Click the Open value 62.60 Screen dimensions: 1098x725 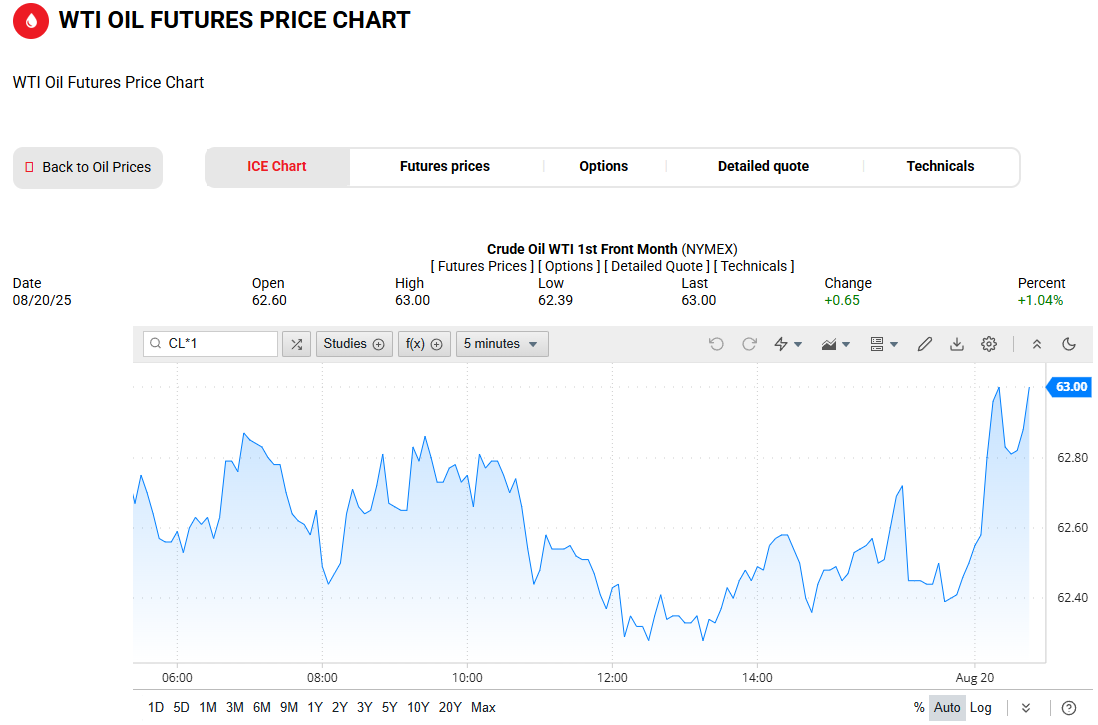270,301
